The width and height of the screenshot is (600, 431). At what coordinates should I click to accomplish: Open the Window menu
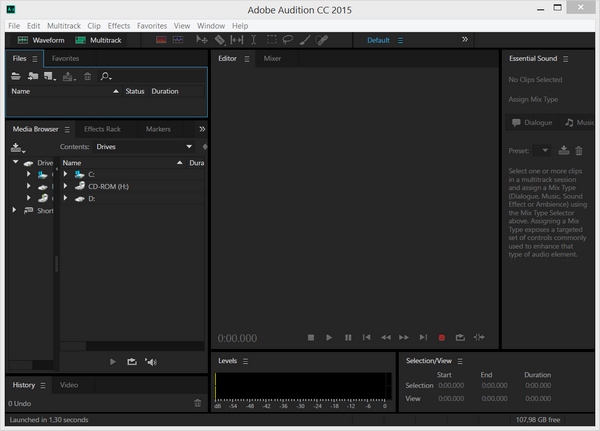pos(211,26)
